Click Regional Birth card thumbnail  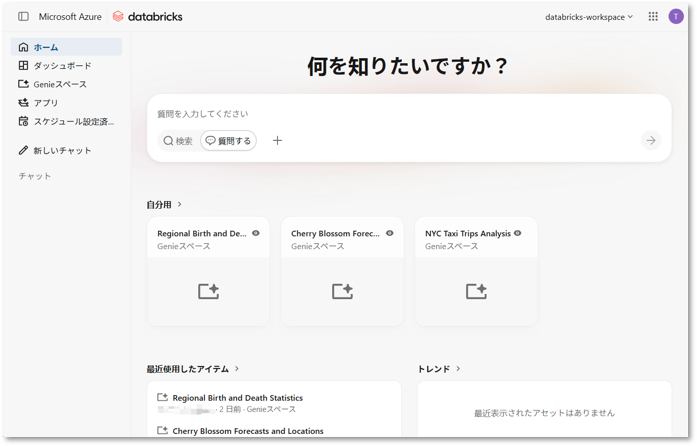coord(208,292)
